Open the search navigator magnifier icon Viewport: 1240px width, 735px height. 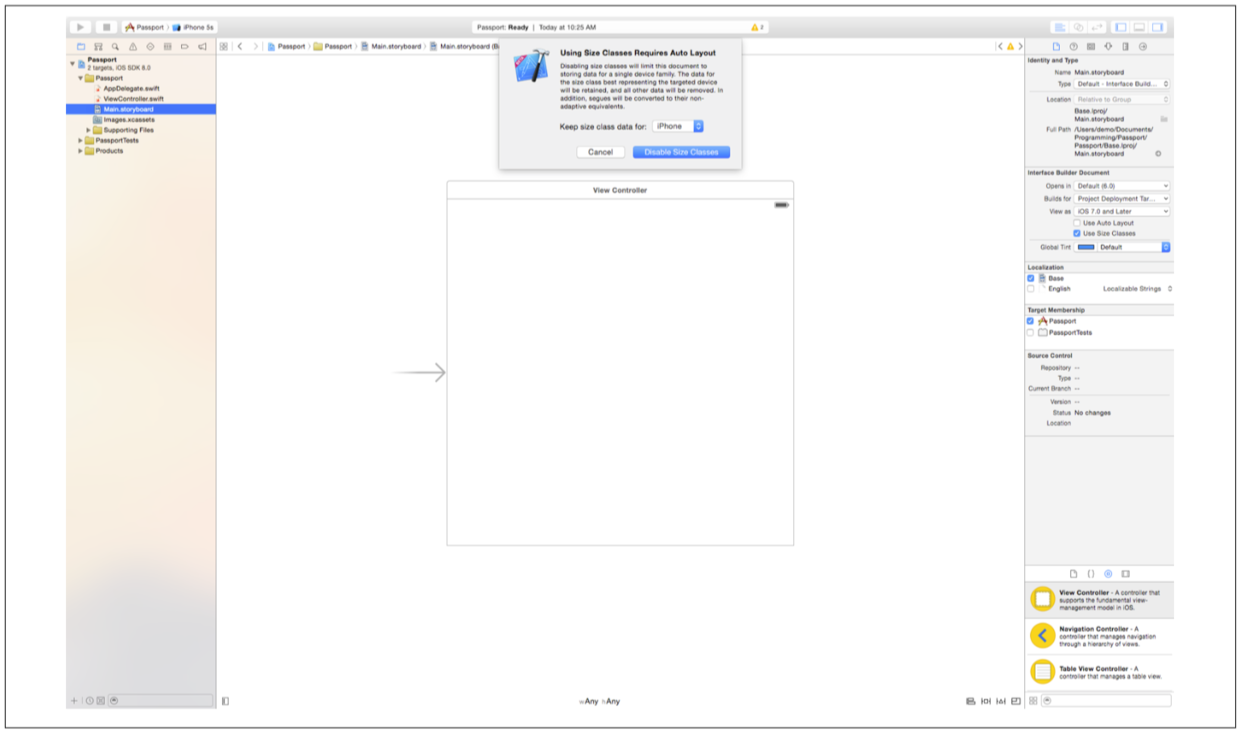[115, 46]
